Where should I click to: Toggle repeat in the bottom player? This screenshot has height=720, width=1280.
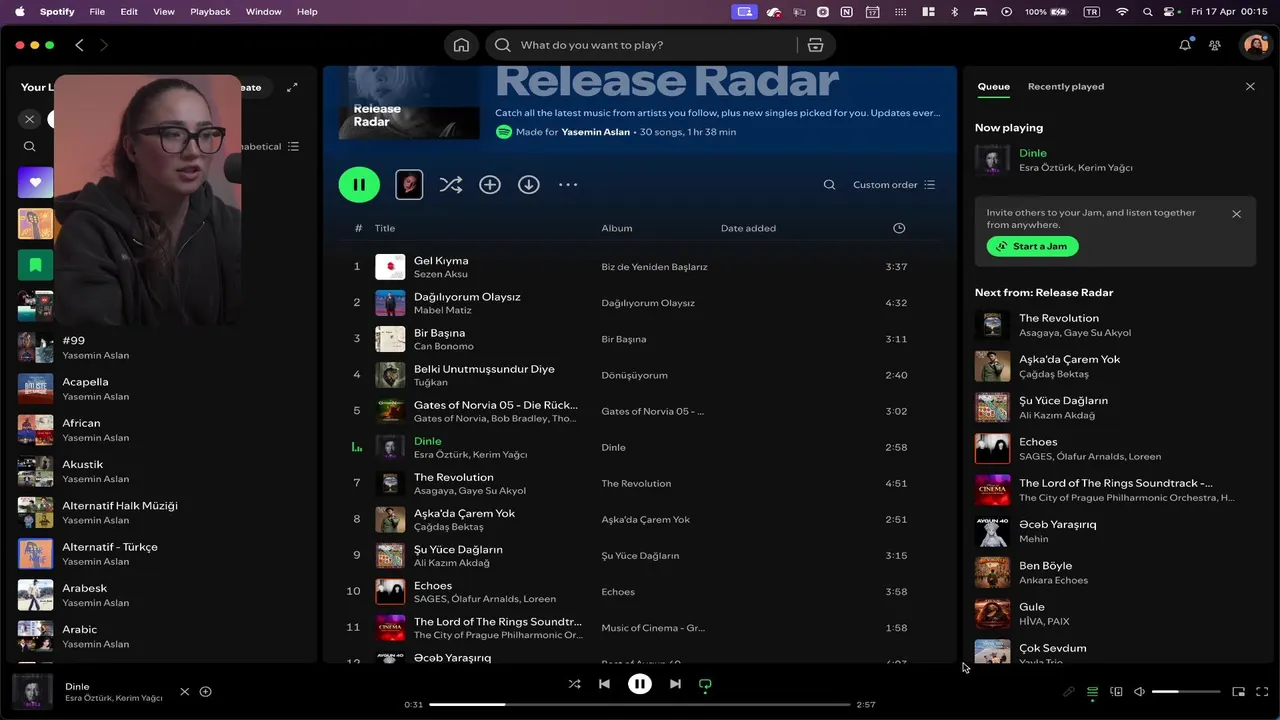pos(705,684)
